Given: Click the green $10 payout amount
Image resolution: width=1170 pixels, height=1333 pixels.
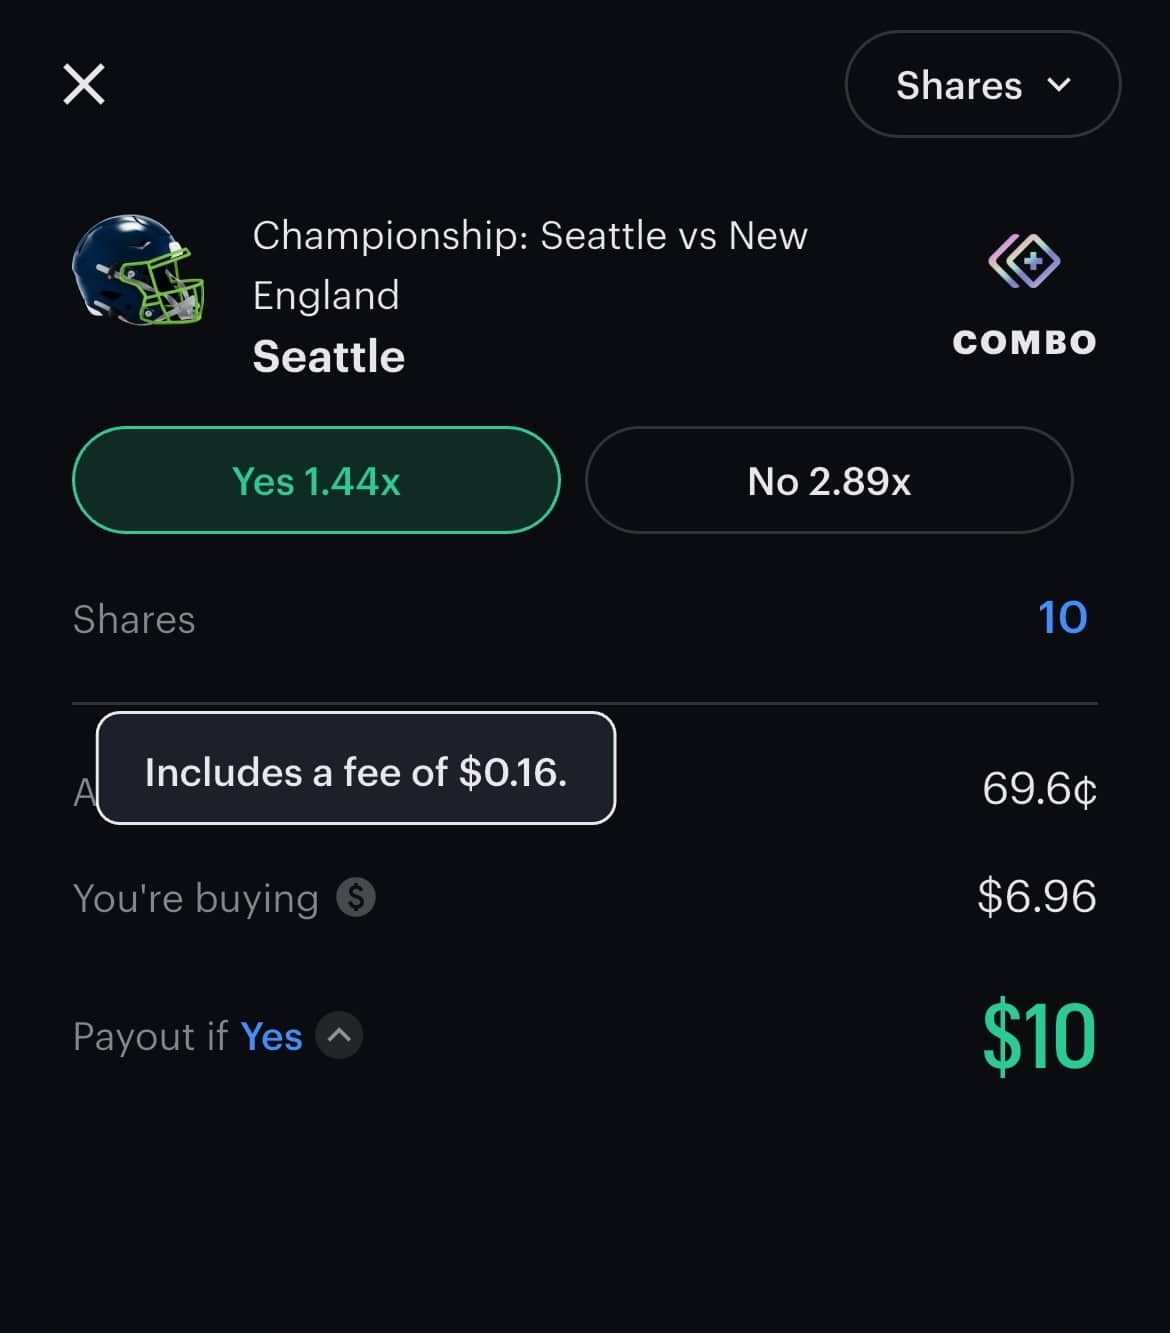Looking at the screenshot, I should tap(1039, 1036).
